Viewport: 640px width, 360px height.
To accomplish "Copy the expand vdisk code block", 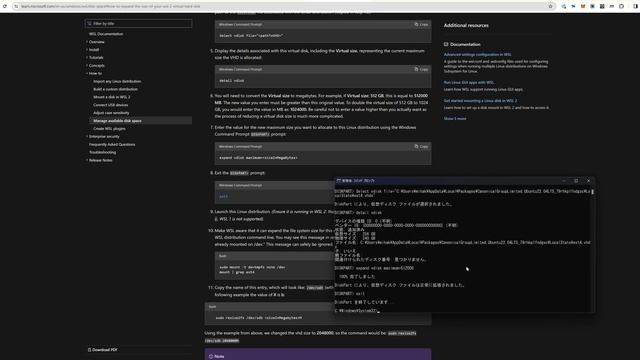I will 421,147.
